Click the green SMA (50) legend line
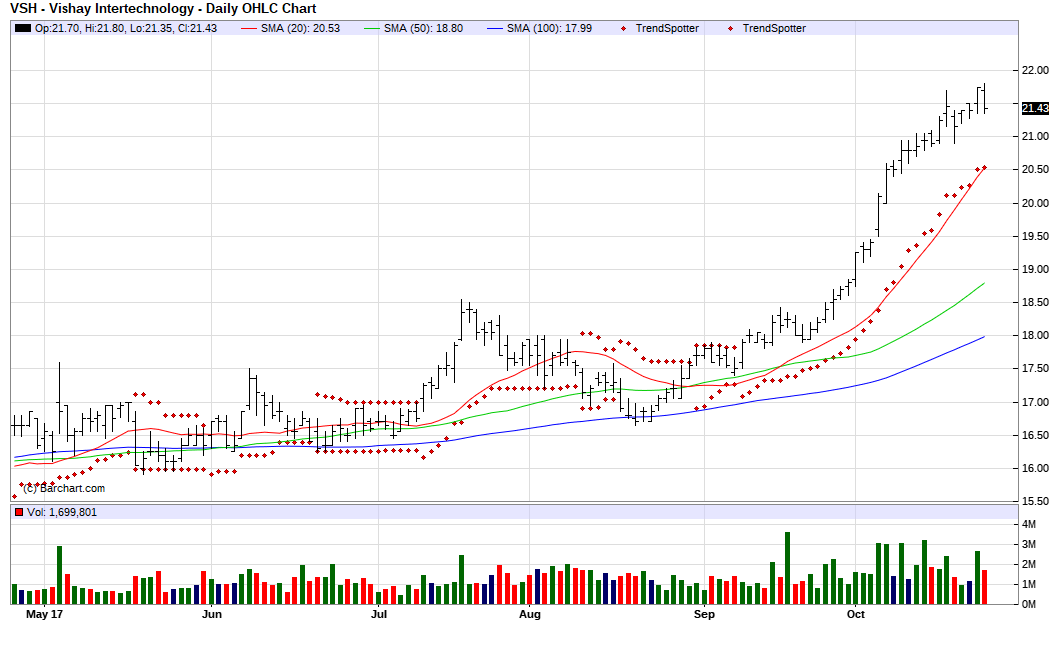Screen dimensions: 1060x645 pos(372,28)
